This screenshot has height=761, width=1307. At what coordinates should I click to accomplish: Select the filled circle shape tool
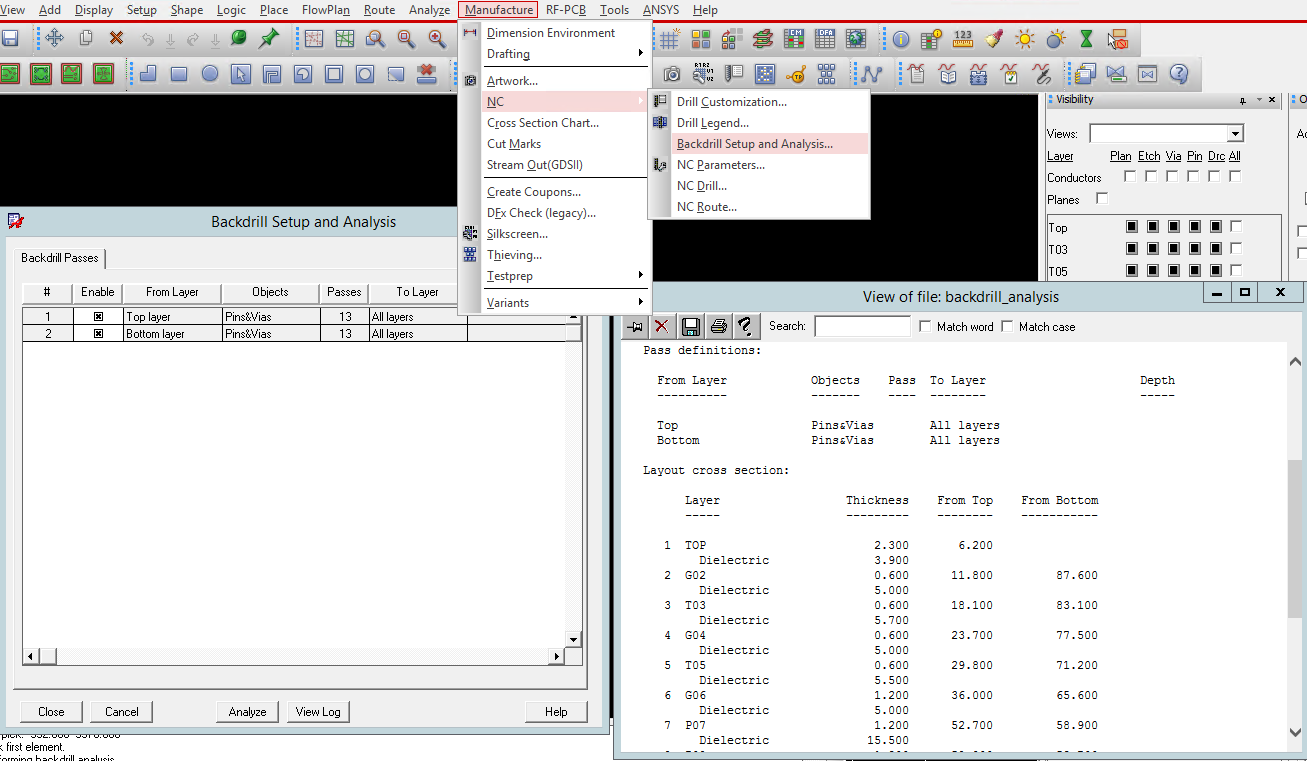tap(210, 74)
